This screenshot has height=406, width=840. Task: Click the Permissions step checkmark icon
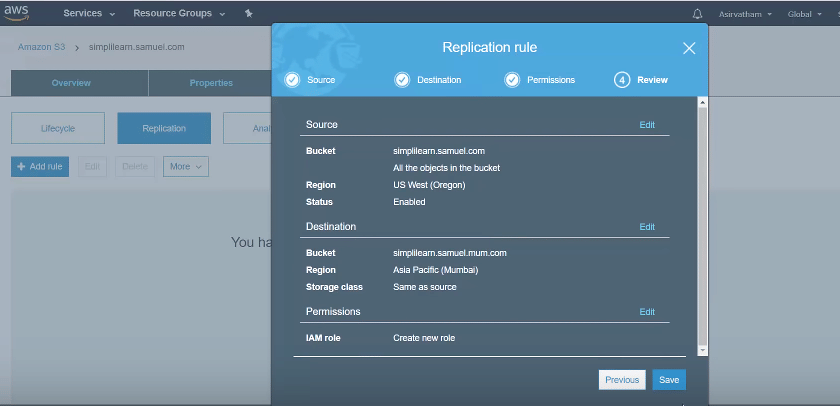click(x=512, y=80)
